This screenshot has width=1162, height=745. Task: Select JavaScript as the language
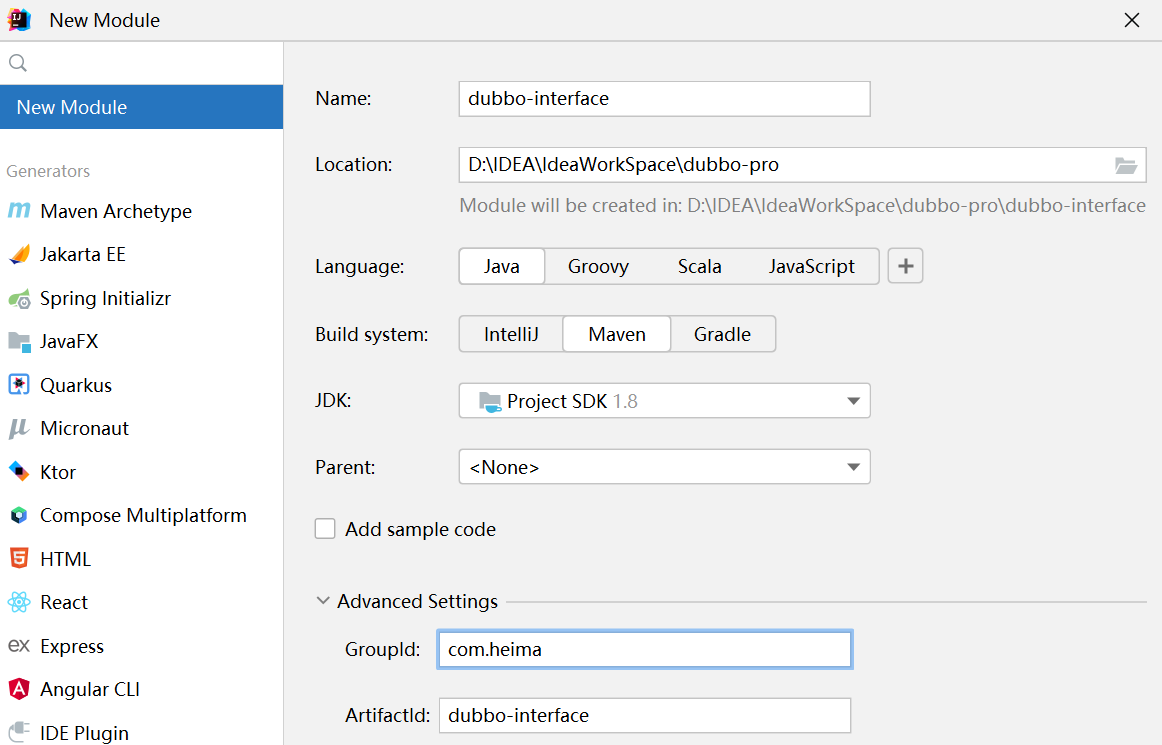(x=811, y=266)
